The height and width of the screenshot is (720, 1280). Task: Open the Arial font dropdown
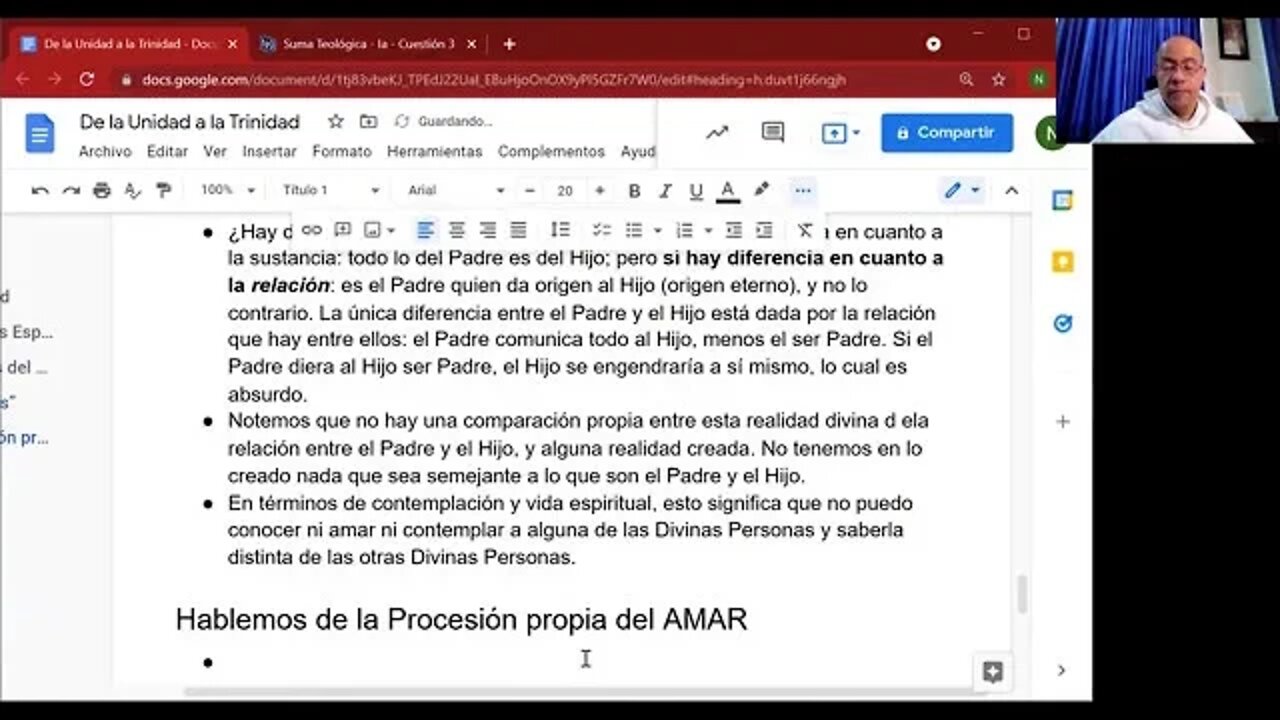(x=456, y=190)
